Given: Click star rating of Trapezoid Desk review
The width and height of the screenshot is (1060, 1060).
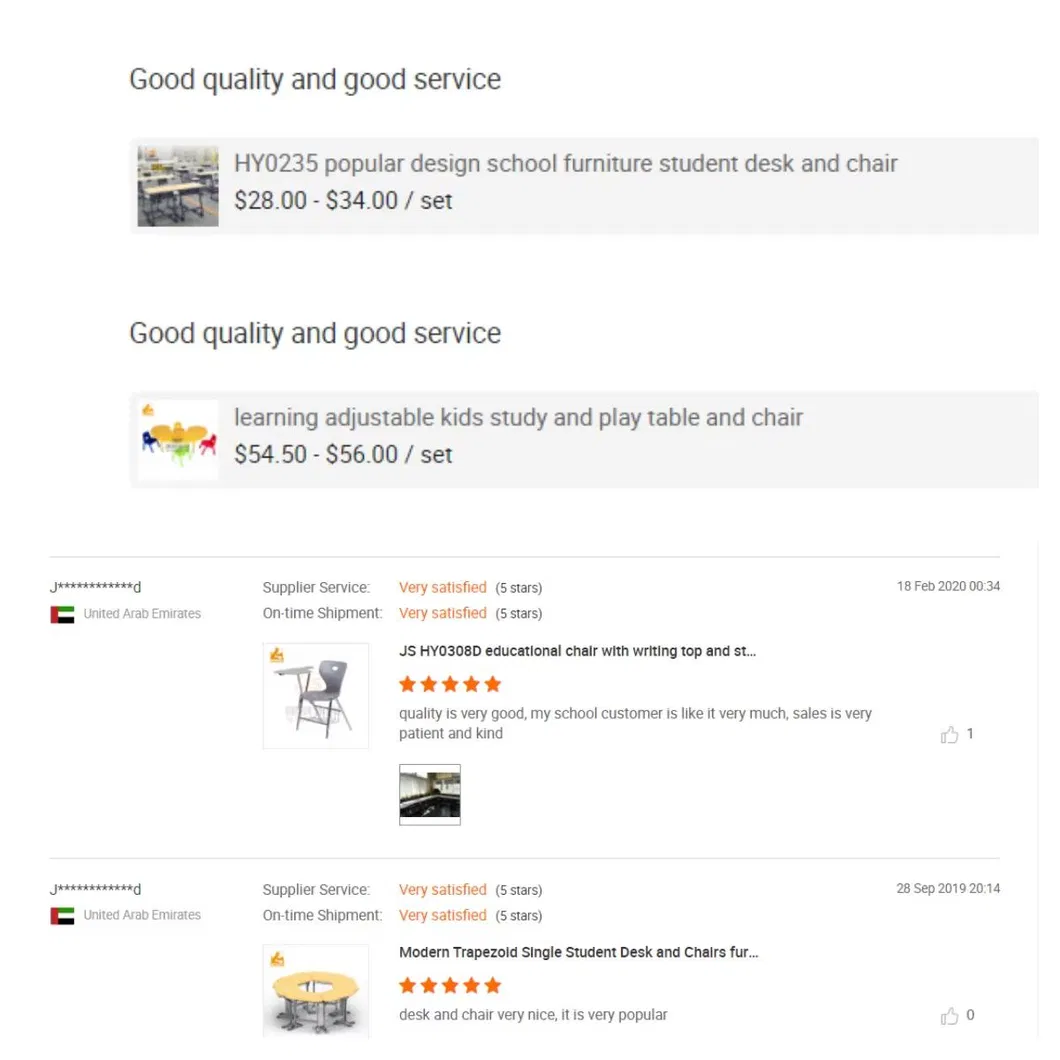Looking at the screenshot, I should pos(450,986).
